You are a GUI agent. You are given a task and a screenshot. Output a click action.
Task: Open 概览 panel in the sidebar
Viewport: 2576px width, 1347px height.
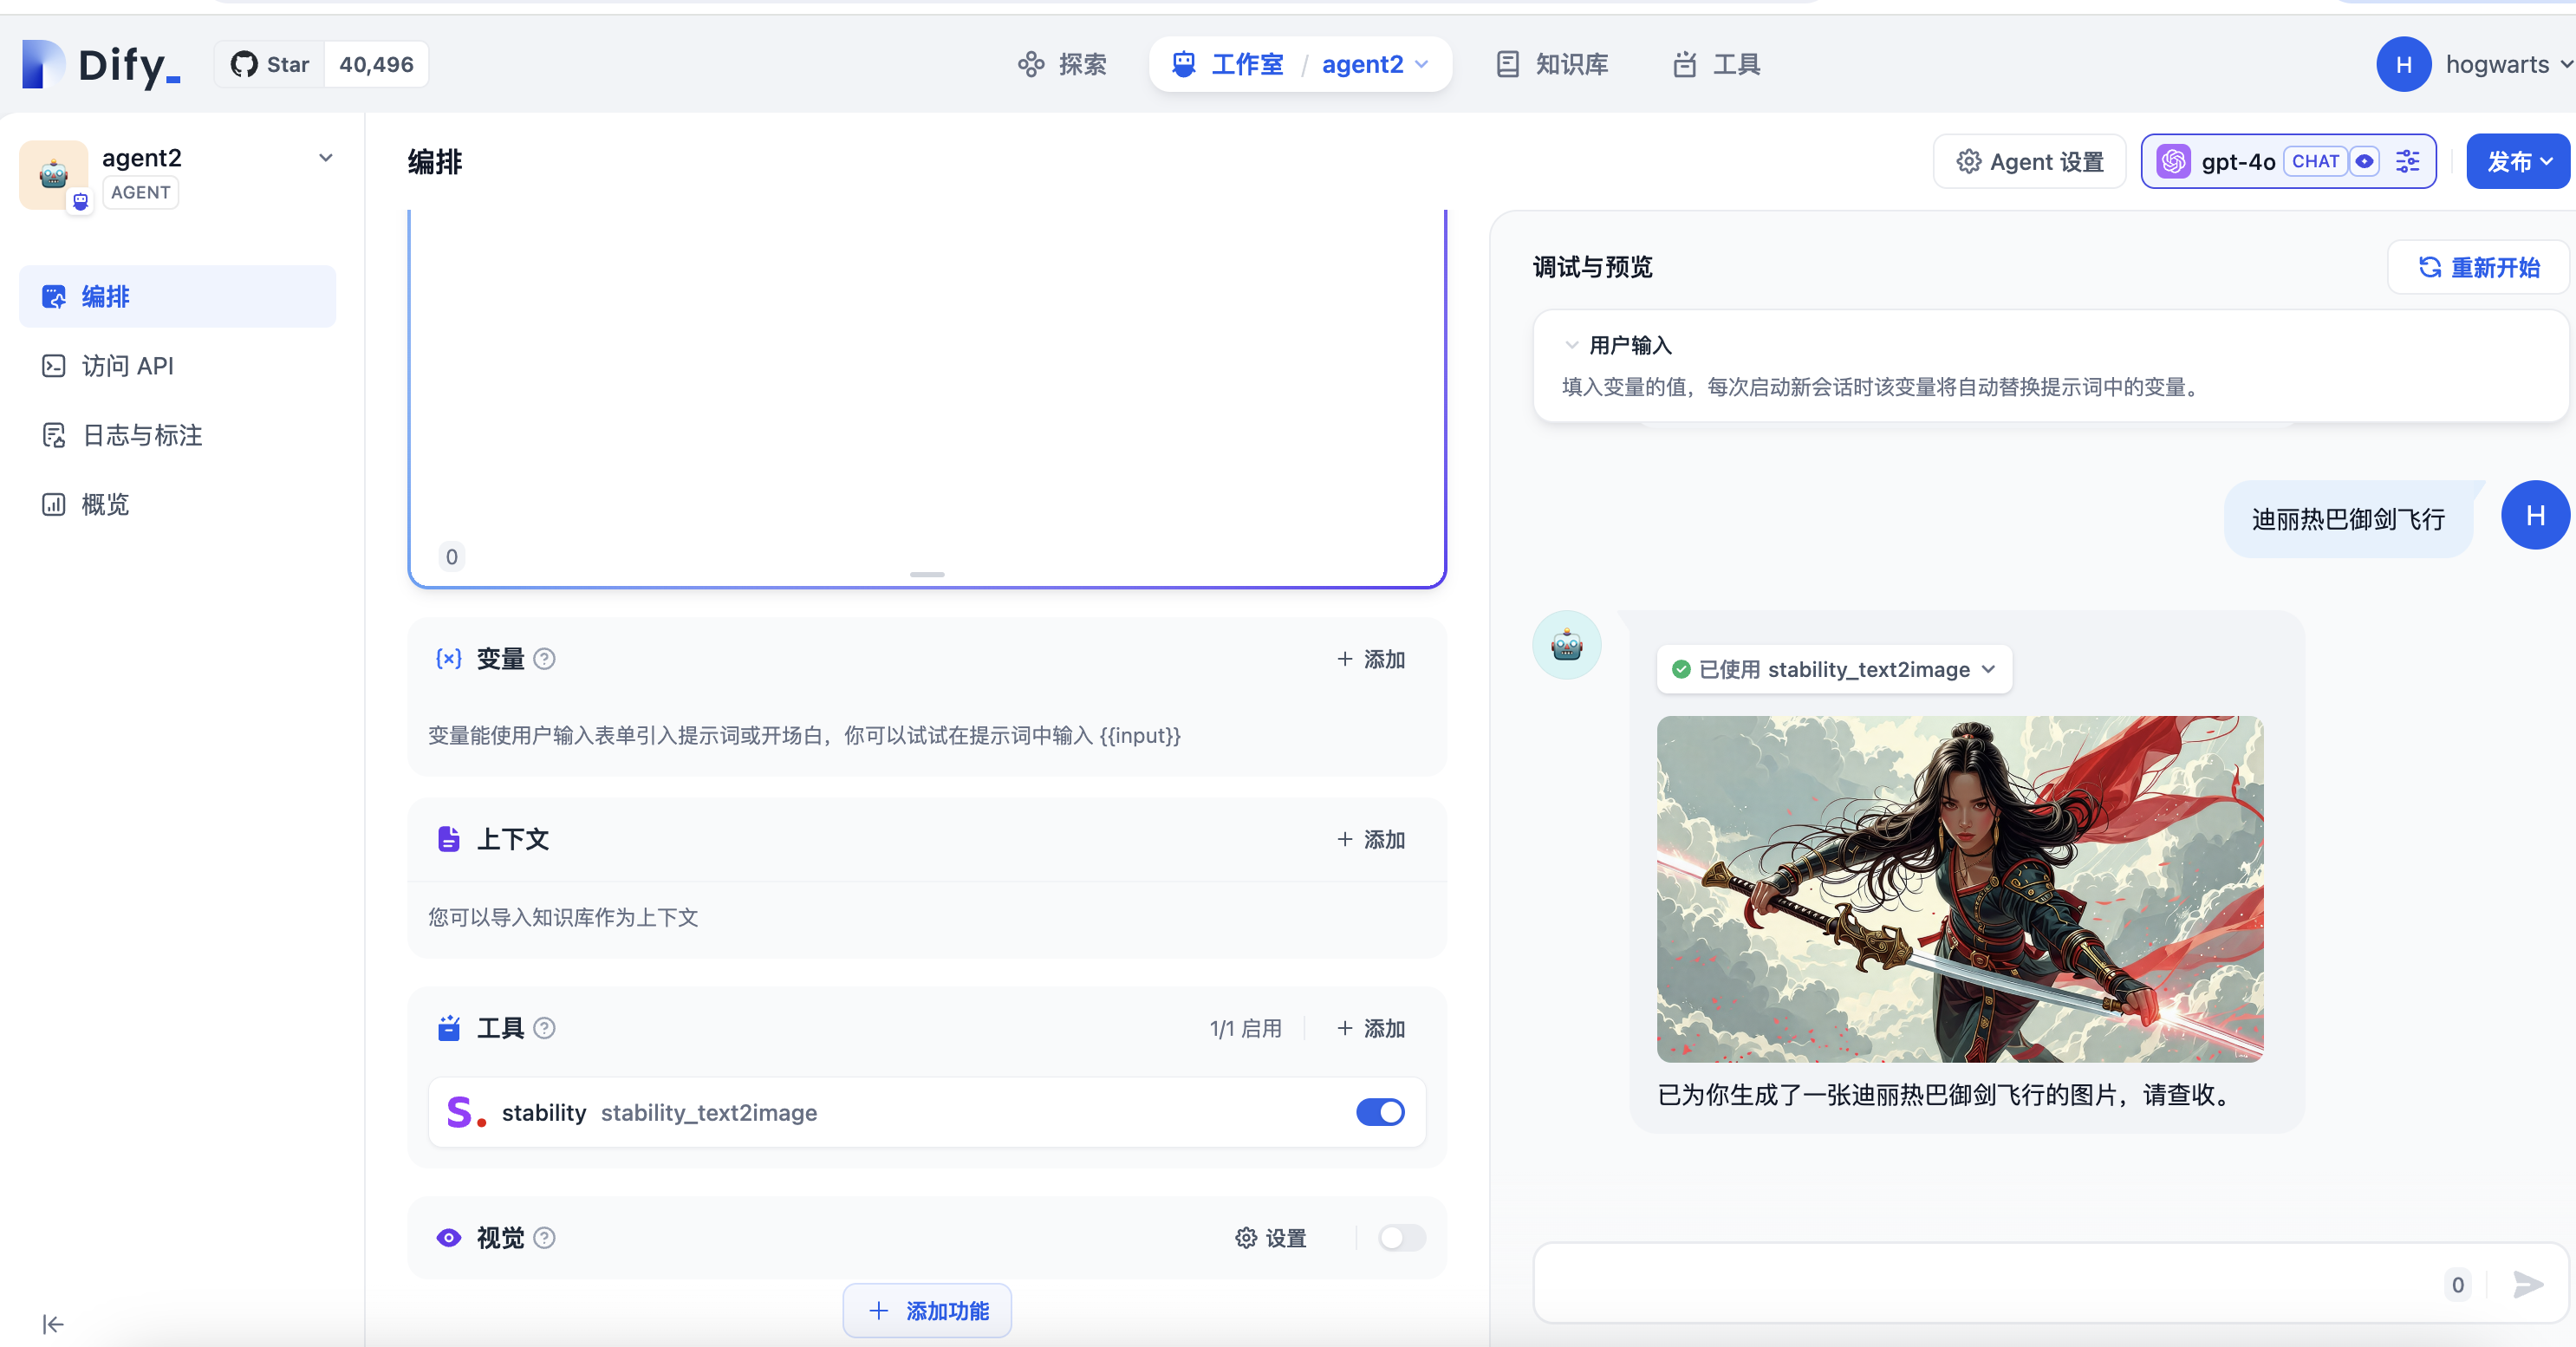pyautogui.click(x=105, y=504)
